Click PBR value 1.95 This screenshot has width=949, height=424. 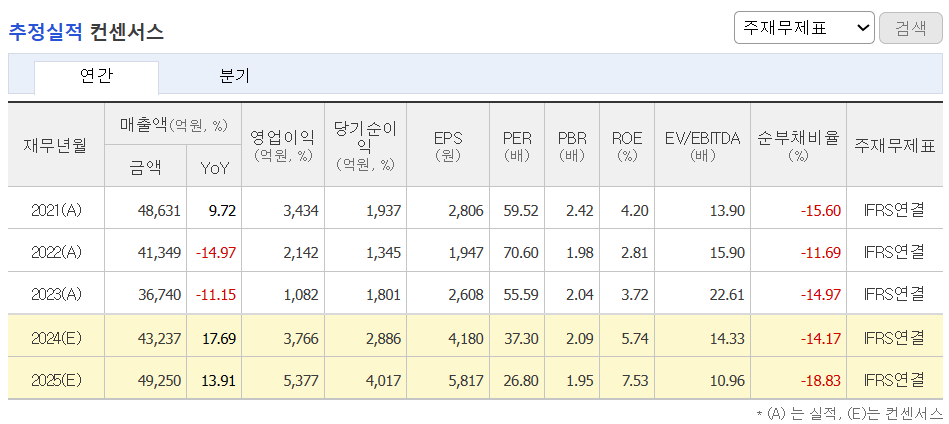(580, 380)
